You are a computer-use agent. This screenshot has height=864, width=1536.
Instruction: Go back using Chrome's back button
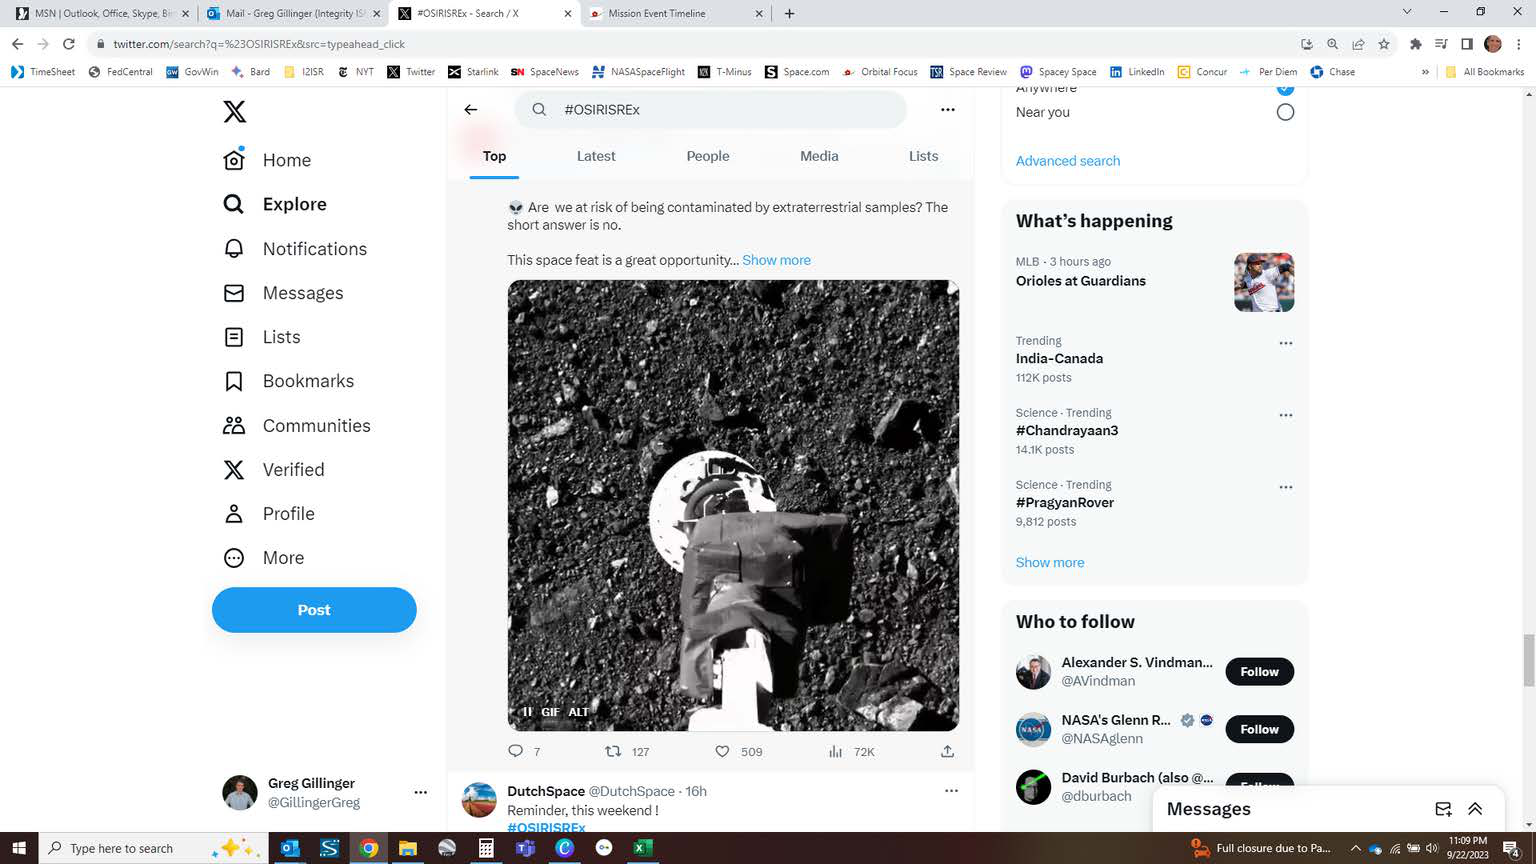pos(17,44)
